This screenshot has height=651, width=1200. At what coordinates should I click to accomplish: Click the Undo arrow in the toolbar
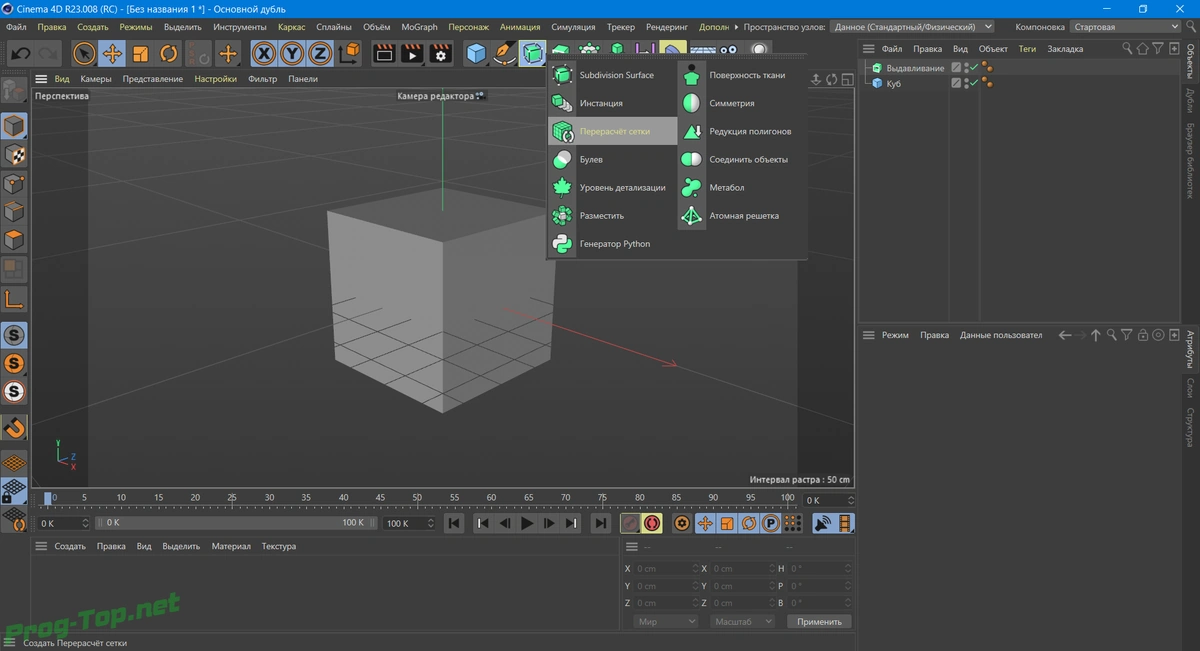pyautogui.click(x=20, y=53)
